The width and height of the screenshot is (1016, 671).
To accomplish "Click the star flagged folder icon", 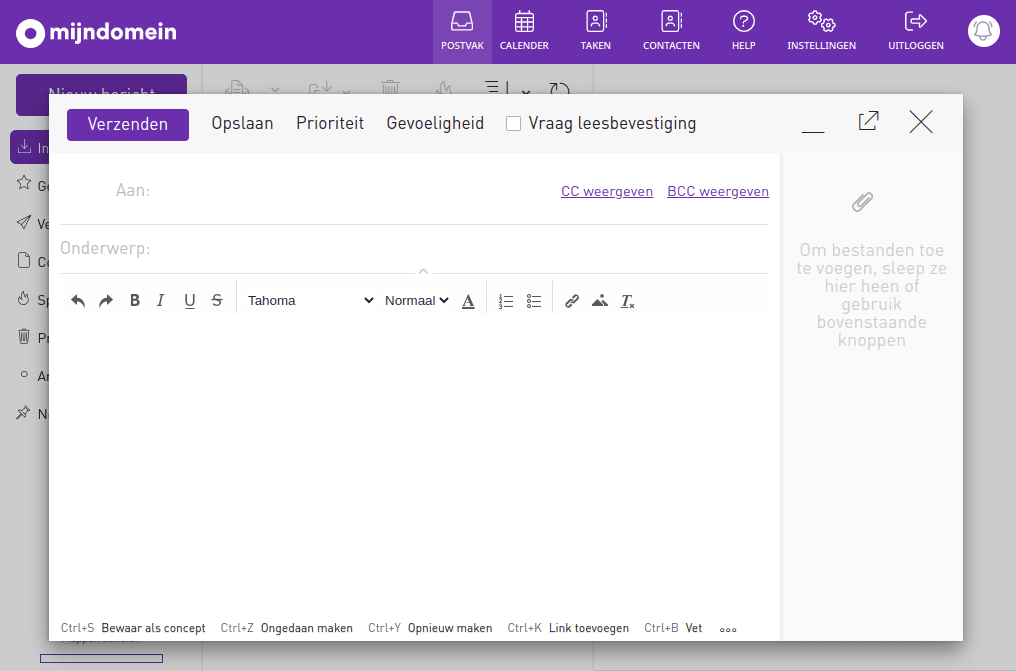I will click(24, 183).
